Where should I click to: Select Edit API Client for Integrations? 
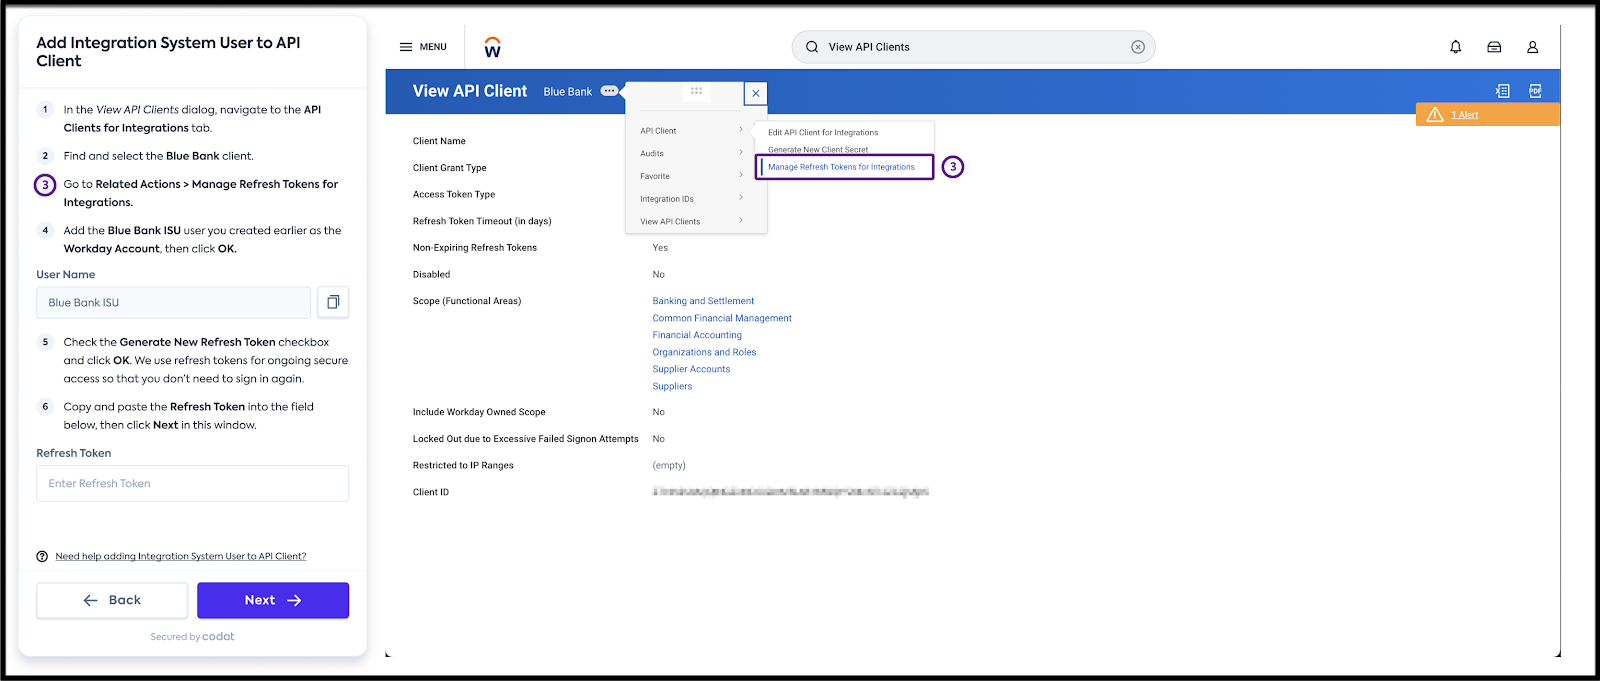tap(823, 132)
